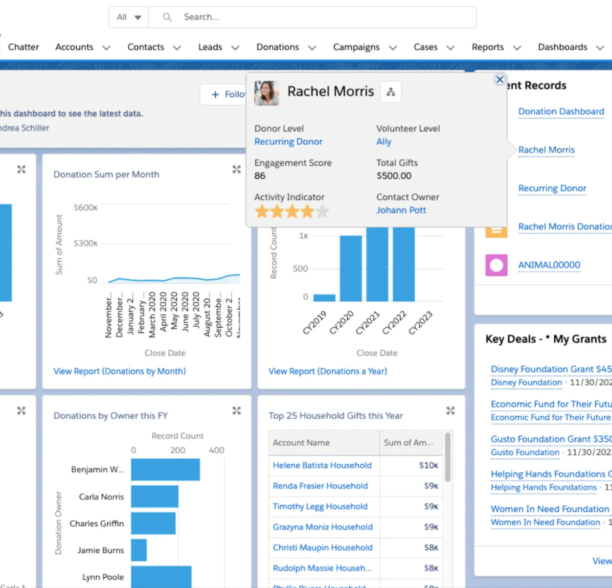
Task: Click the orange Rachel Morris Donation icon
Action: pyautogui.click(x=496, y=231)
